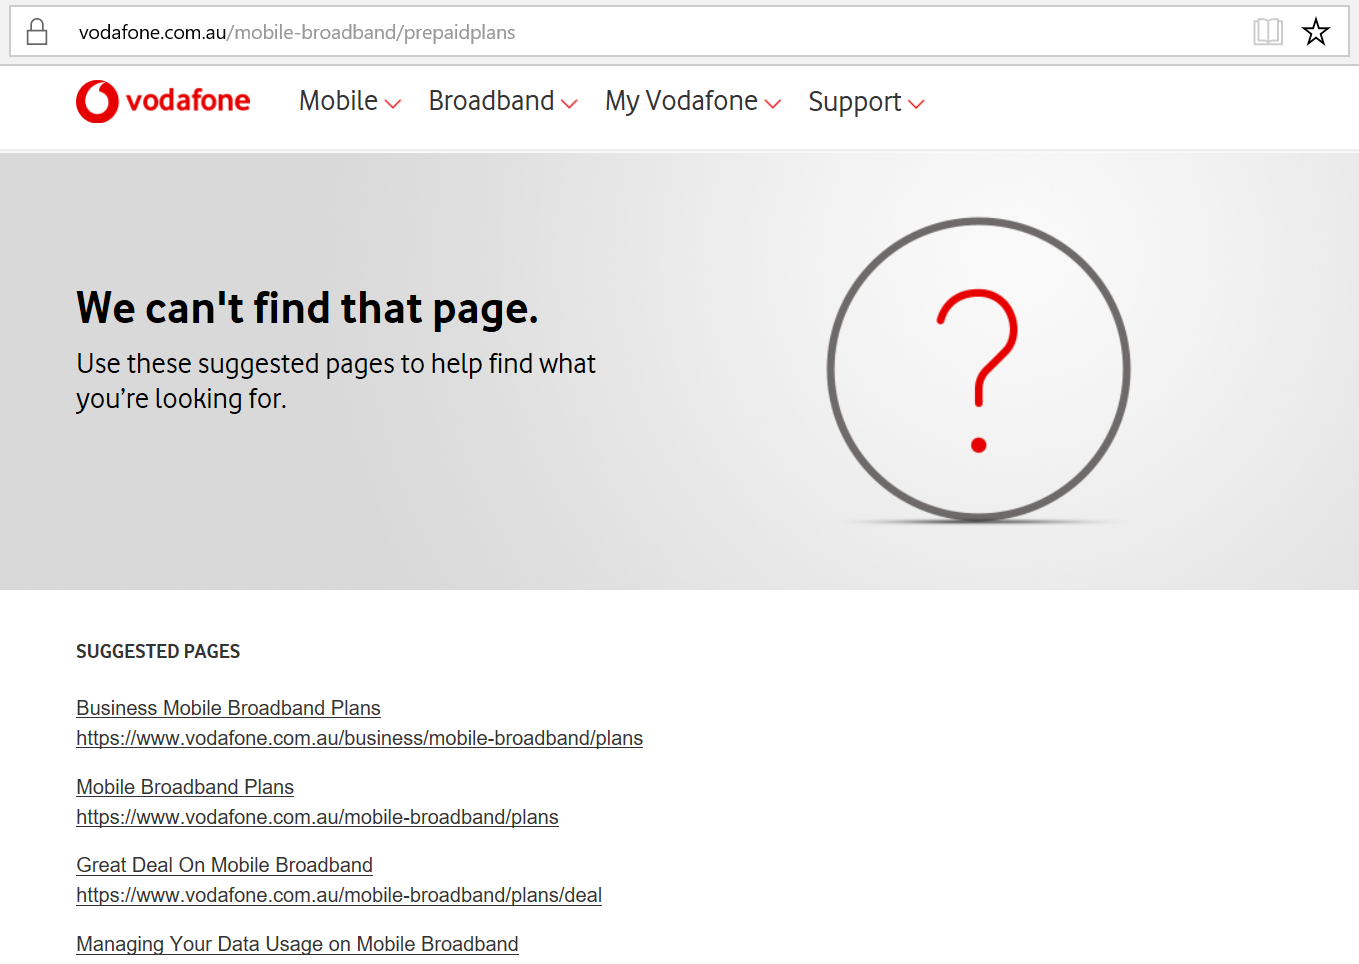Viewport: 1359px width, 964px height.
Task: Click the SUGGESTED PAGES heading
Action: [157, 651]
